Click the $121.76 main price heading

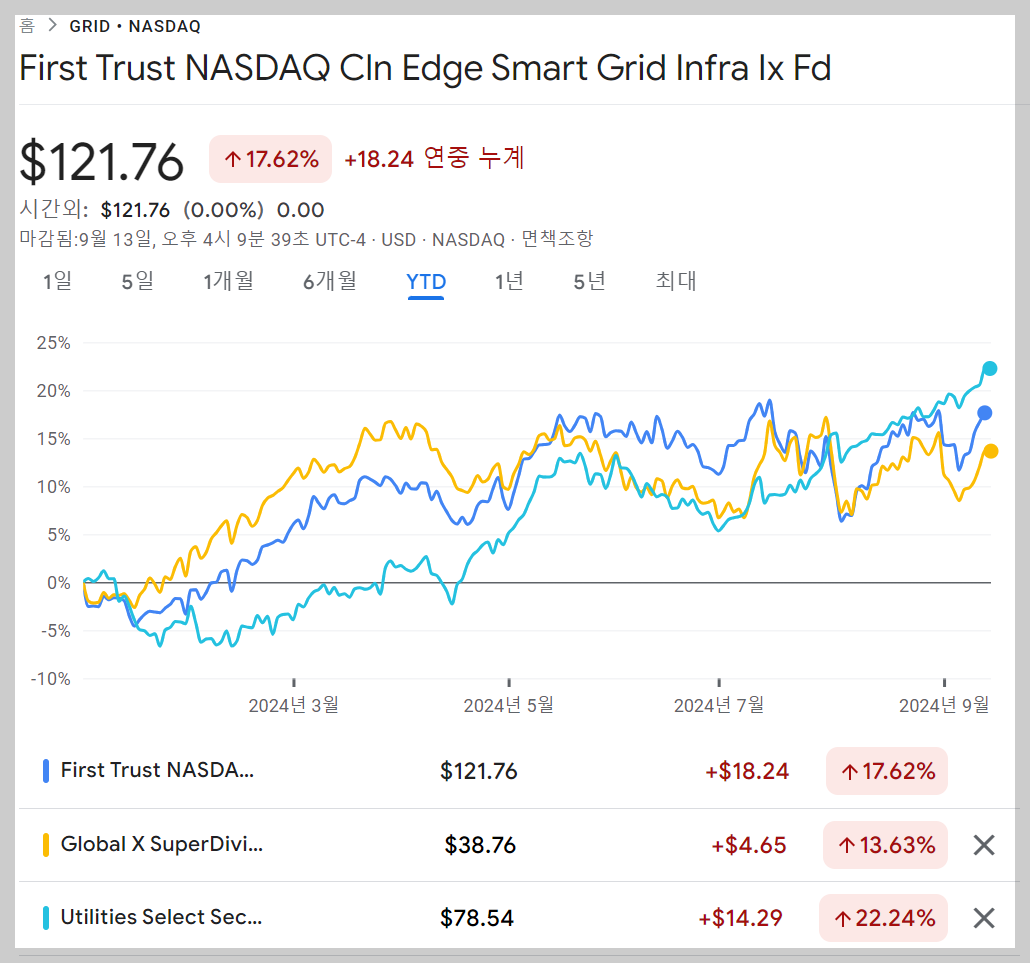pos(102,162)
